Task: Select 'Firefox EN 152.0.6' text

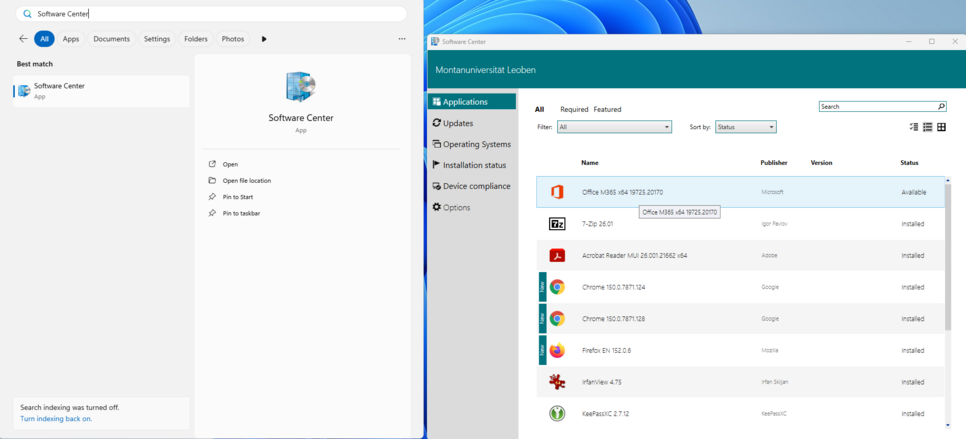Action: click(607, 350)
